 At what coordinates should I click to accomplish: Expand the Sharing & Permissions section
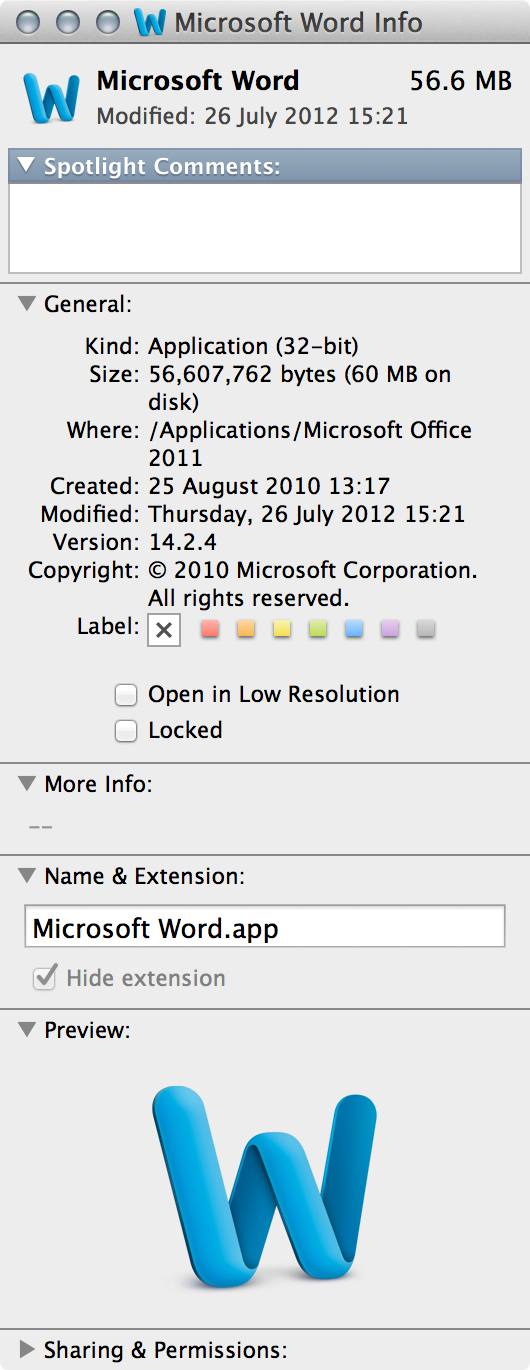point(27,1350)
